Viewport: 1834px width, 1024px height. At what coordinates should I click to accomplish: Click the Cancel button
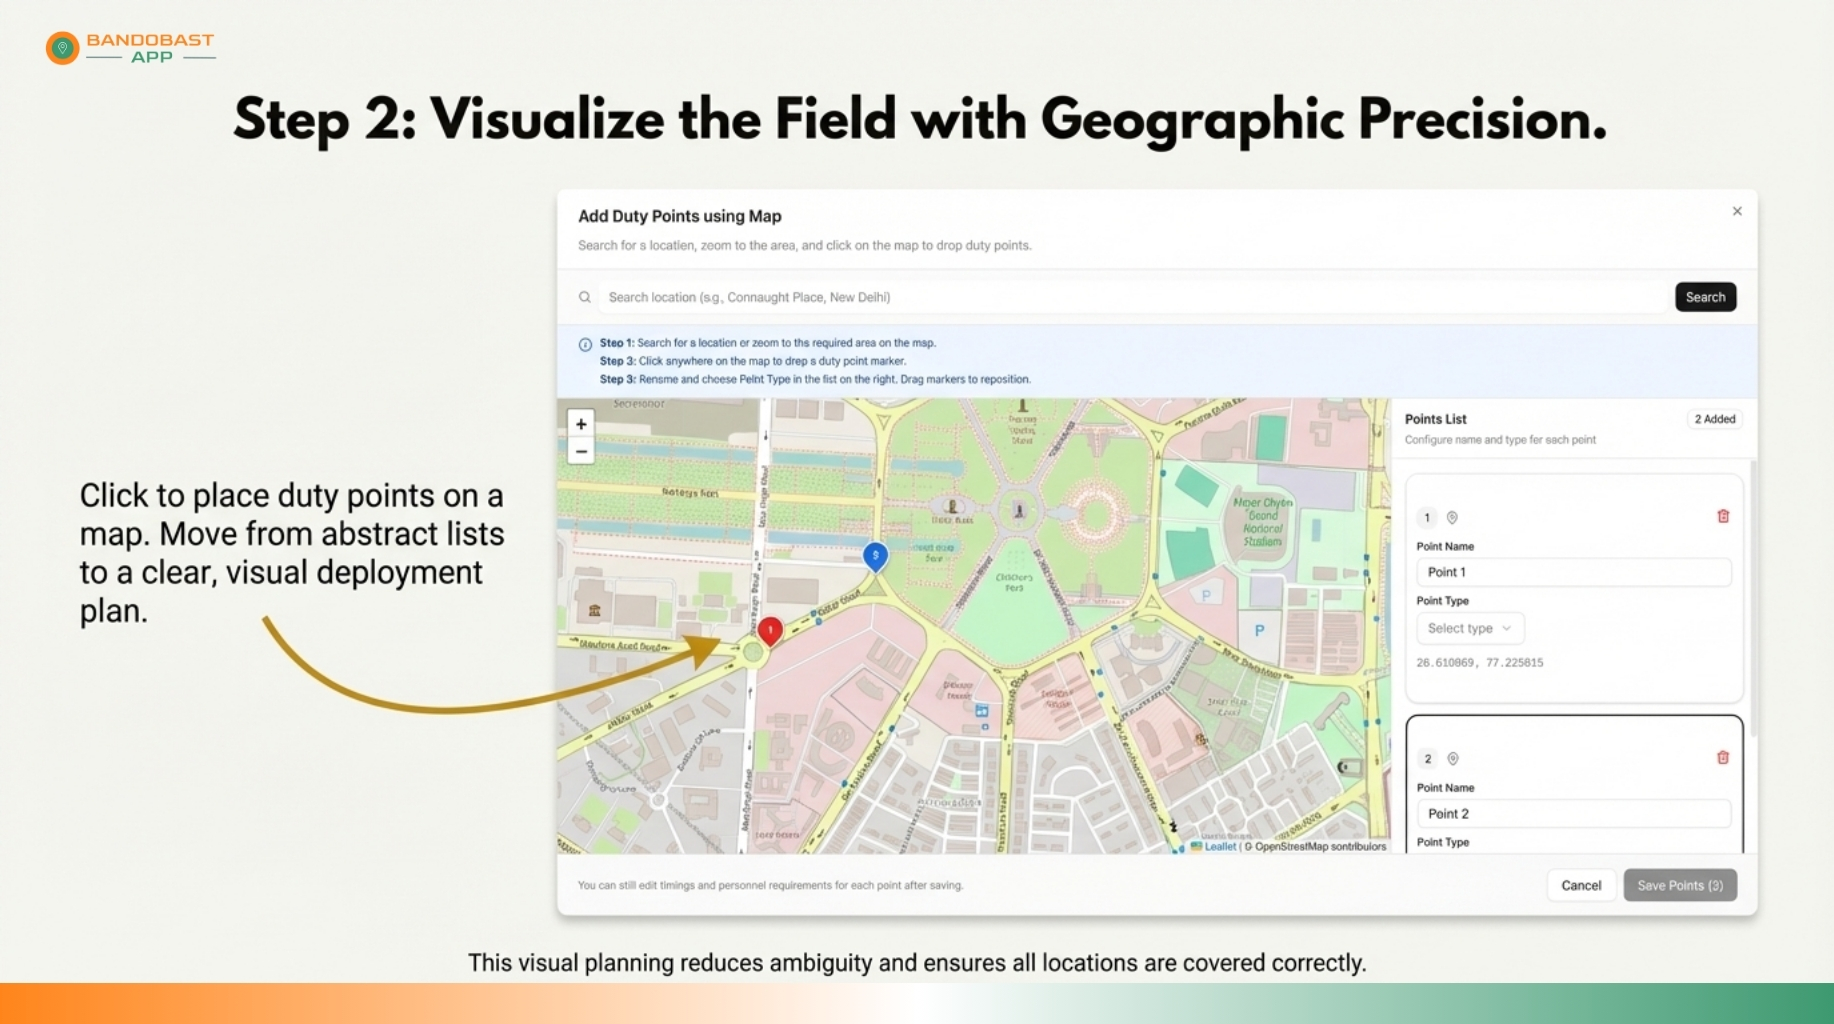pyautogui.click(x=1581, y=885)
